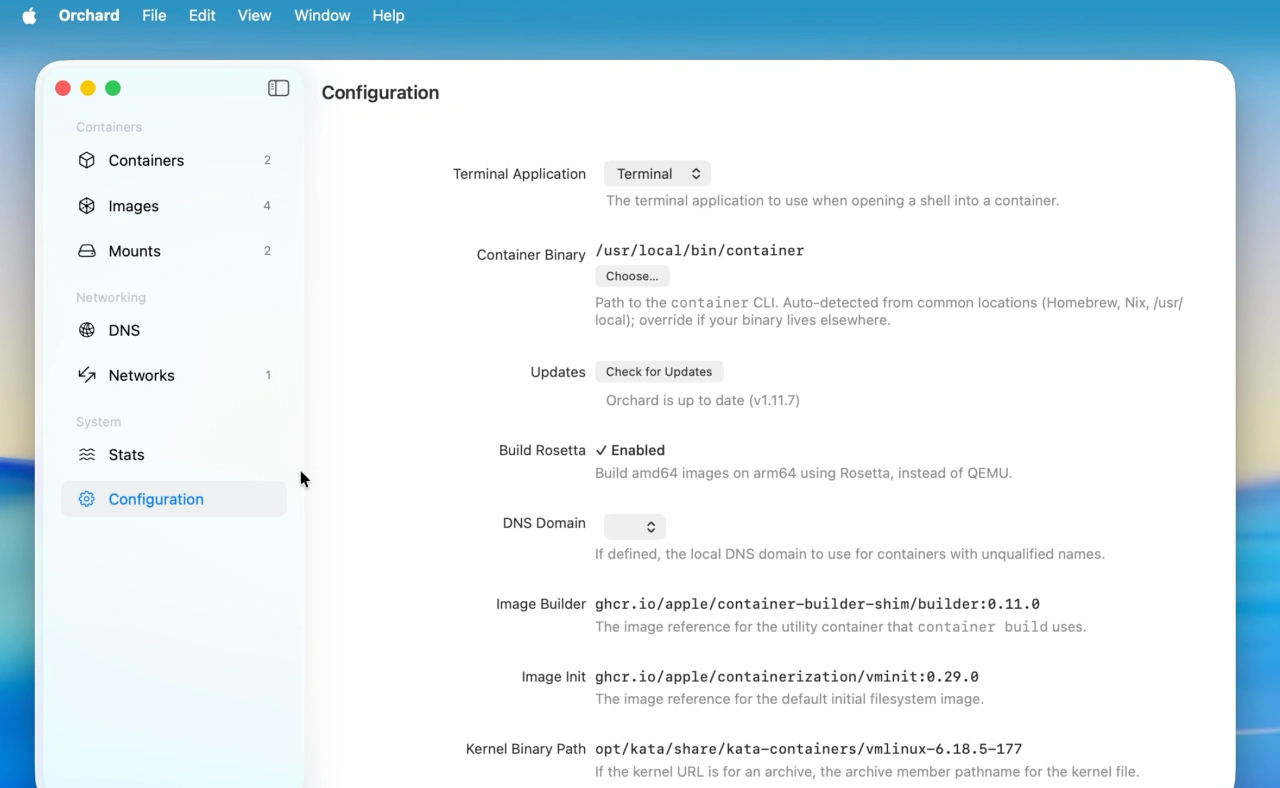Expand the DNS Domain dropdown
This screenshot has width=1280, height=788.
tap(635, 527)
